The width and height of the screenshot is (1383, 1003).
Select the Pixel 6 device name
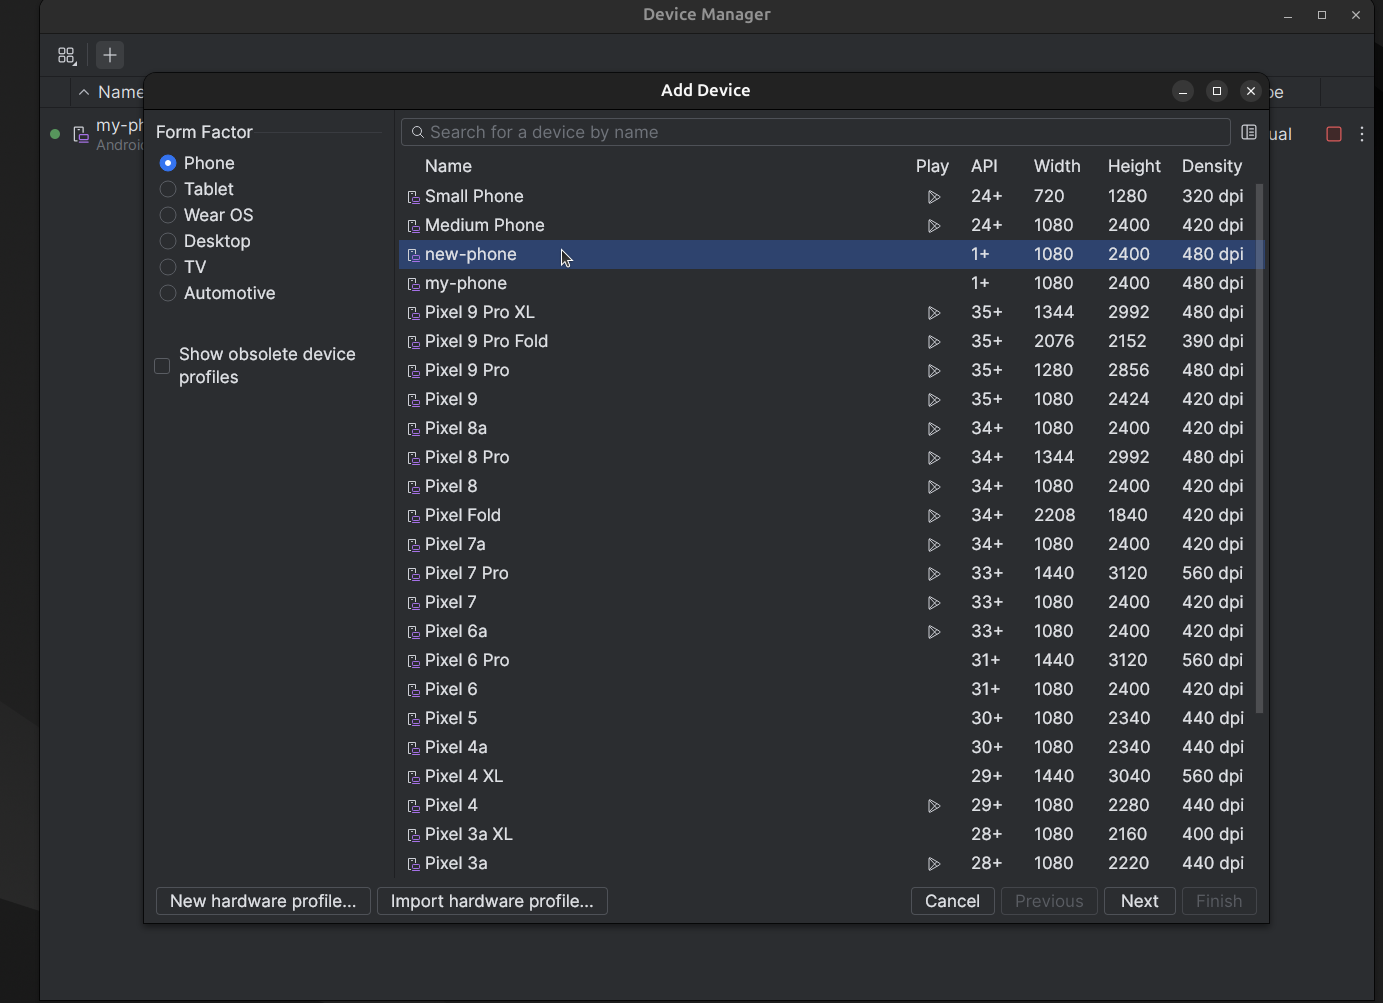tap(451, 689)
